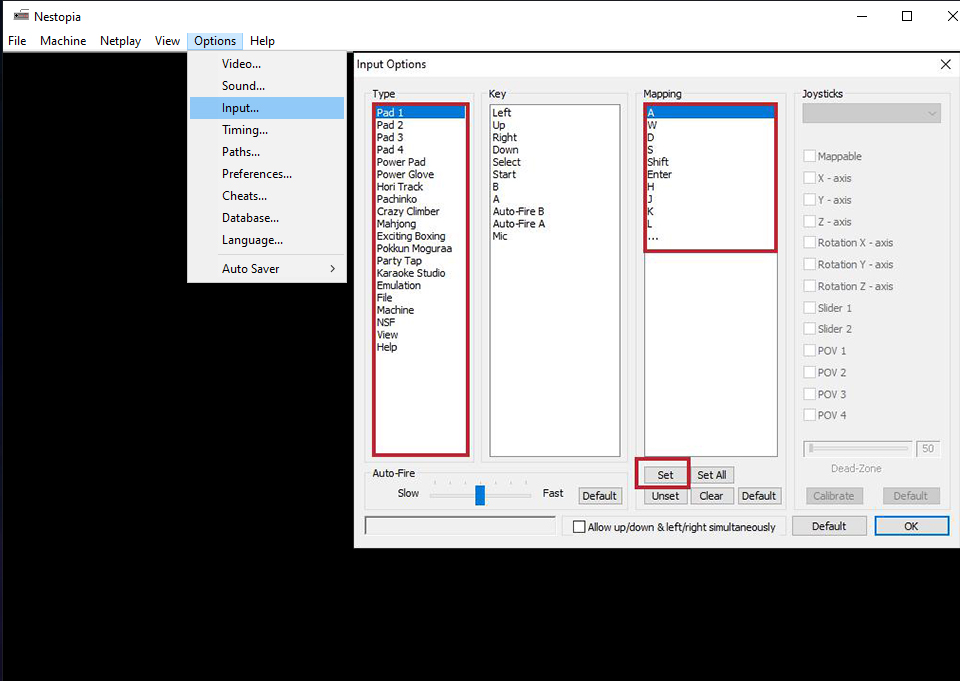Toggle the X - axis checkbox

(x=809, y=178)
